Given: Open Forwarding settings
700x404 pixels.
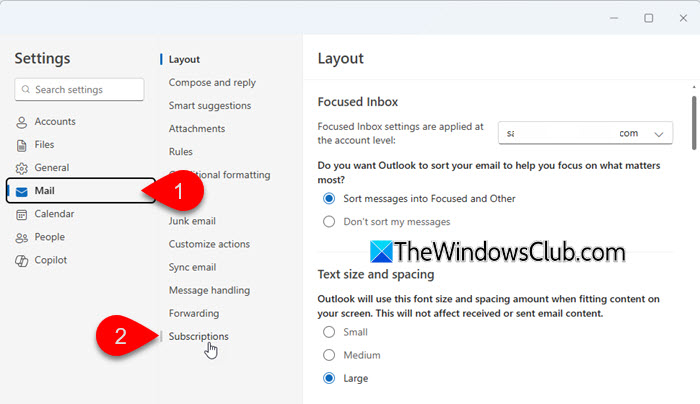Looking at the screenshot, I should (194, 313).
